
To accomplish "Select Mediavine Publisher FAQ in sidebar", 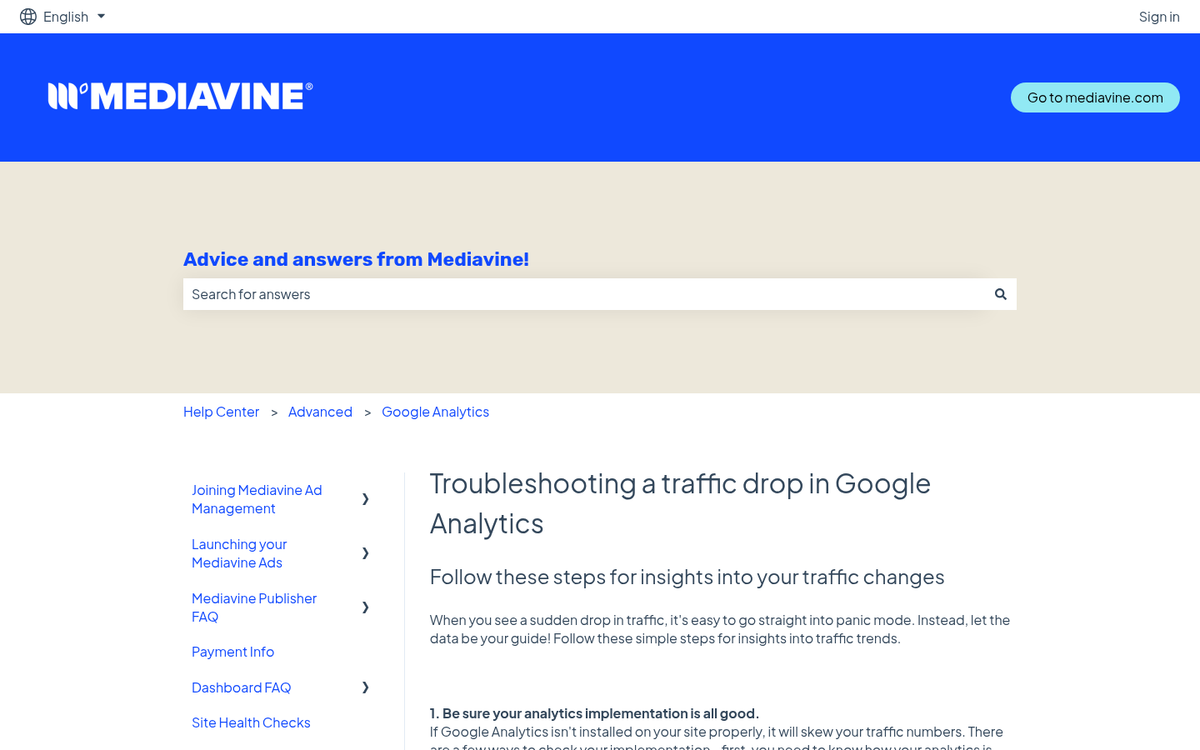I will [x=254, y=607].
